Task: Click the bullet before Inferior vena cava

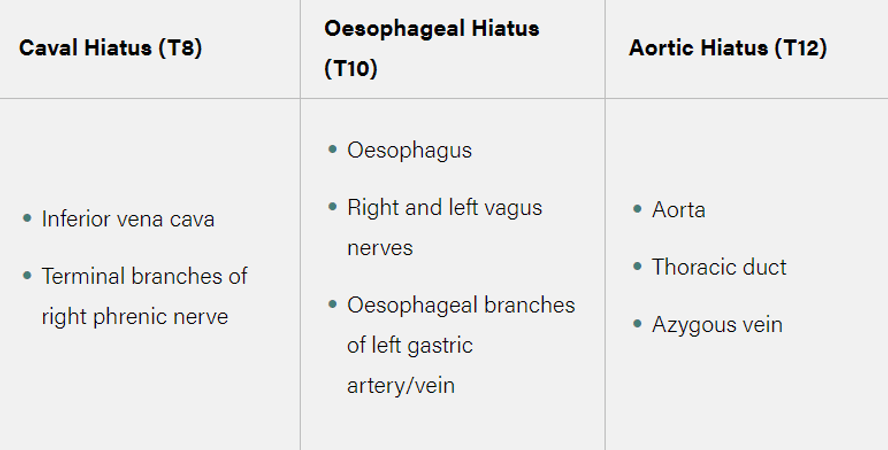Action: pyautogui.click(x=27, y=218)
